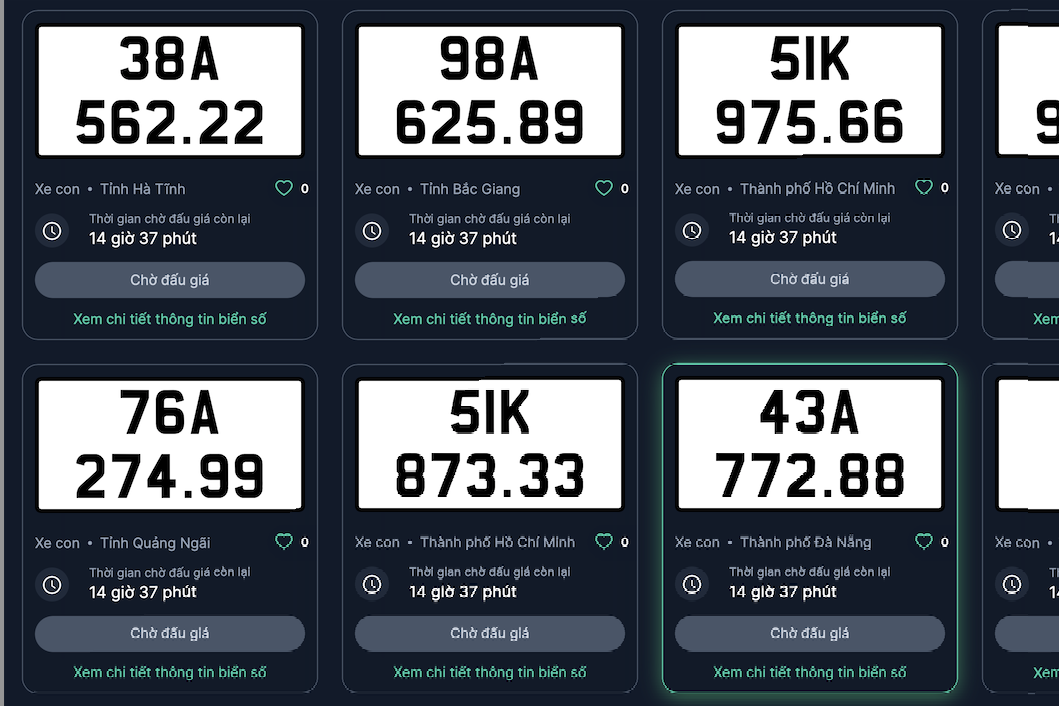Heart the 51K 873.33 plate
Image resolution: width=1059 pixels, height=706 pixels.
[604, 541]
